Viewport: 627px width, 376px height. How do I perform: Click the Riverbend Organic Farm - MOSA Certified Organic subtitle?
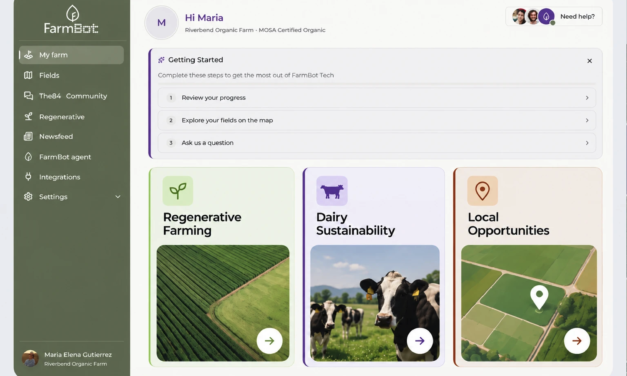click(255, 30)
